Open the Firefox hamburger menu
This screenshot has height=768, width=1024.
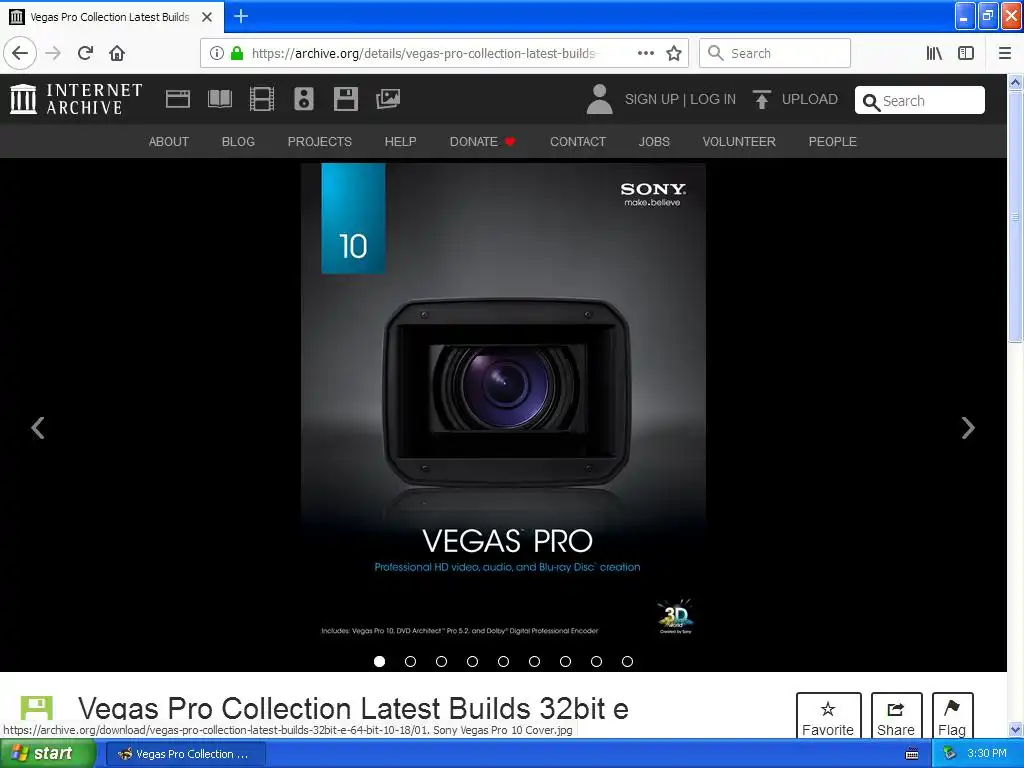[1004, 53]
